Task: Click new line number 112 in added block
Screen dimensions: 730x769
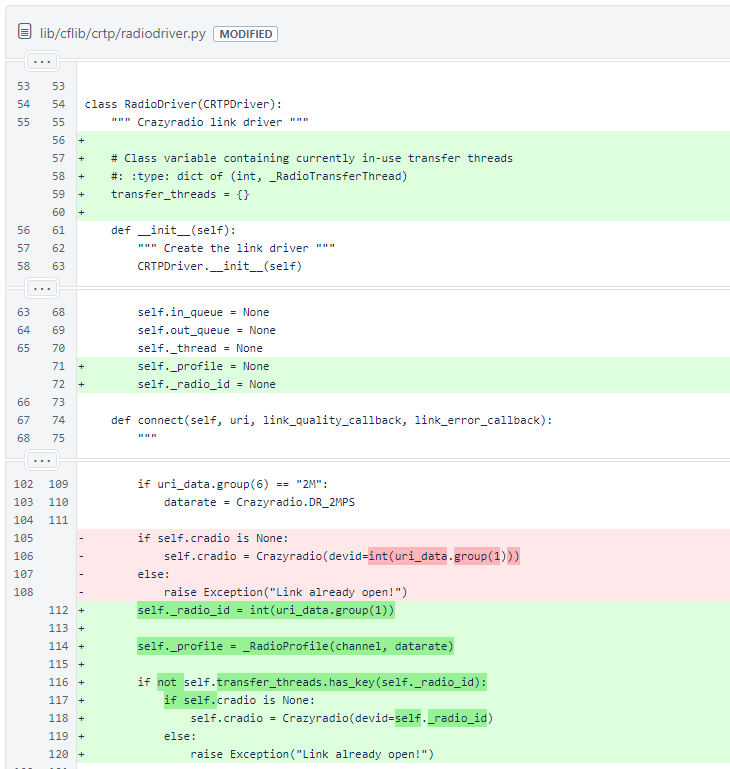Action: click(58, 610)
